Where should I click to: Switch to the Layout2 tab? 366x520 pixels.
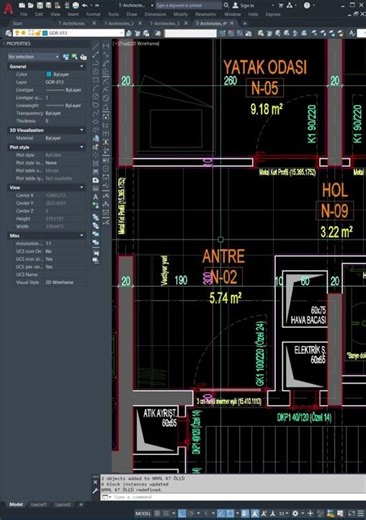[63, 505]
